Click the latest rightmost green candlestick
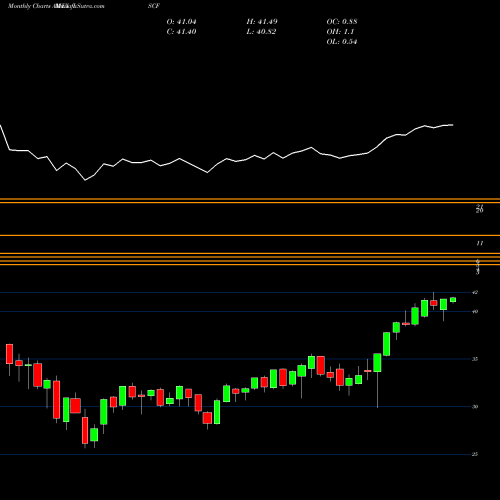This screenshot has height=500, width=500. tap(453, 300)
